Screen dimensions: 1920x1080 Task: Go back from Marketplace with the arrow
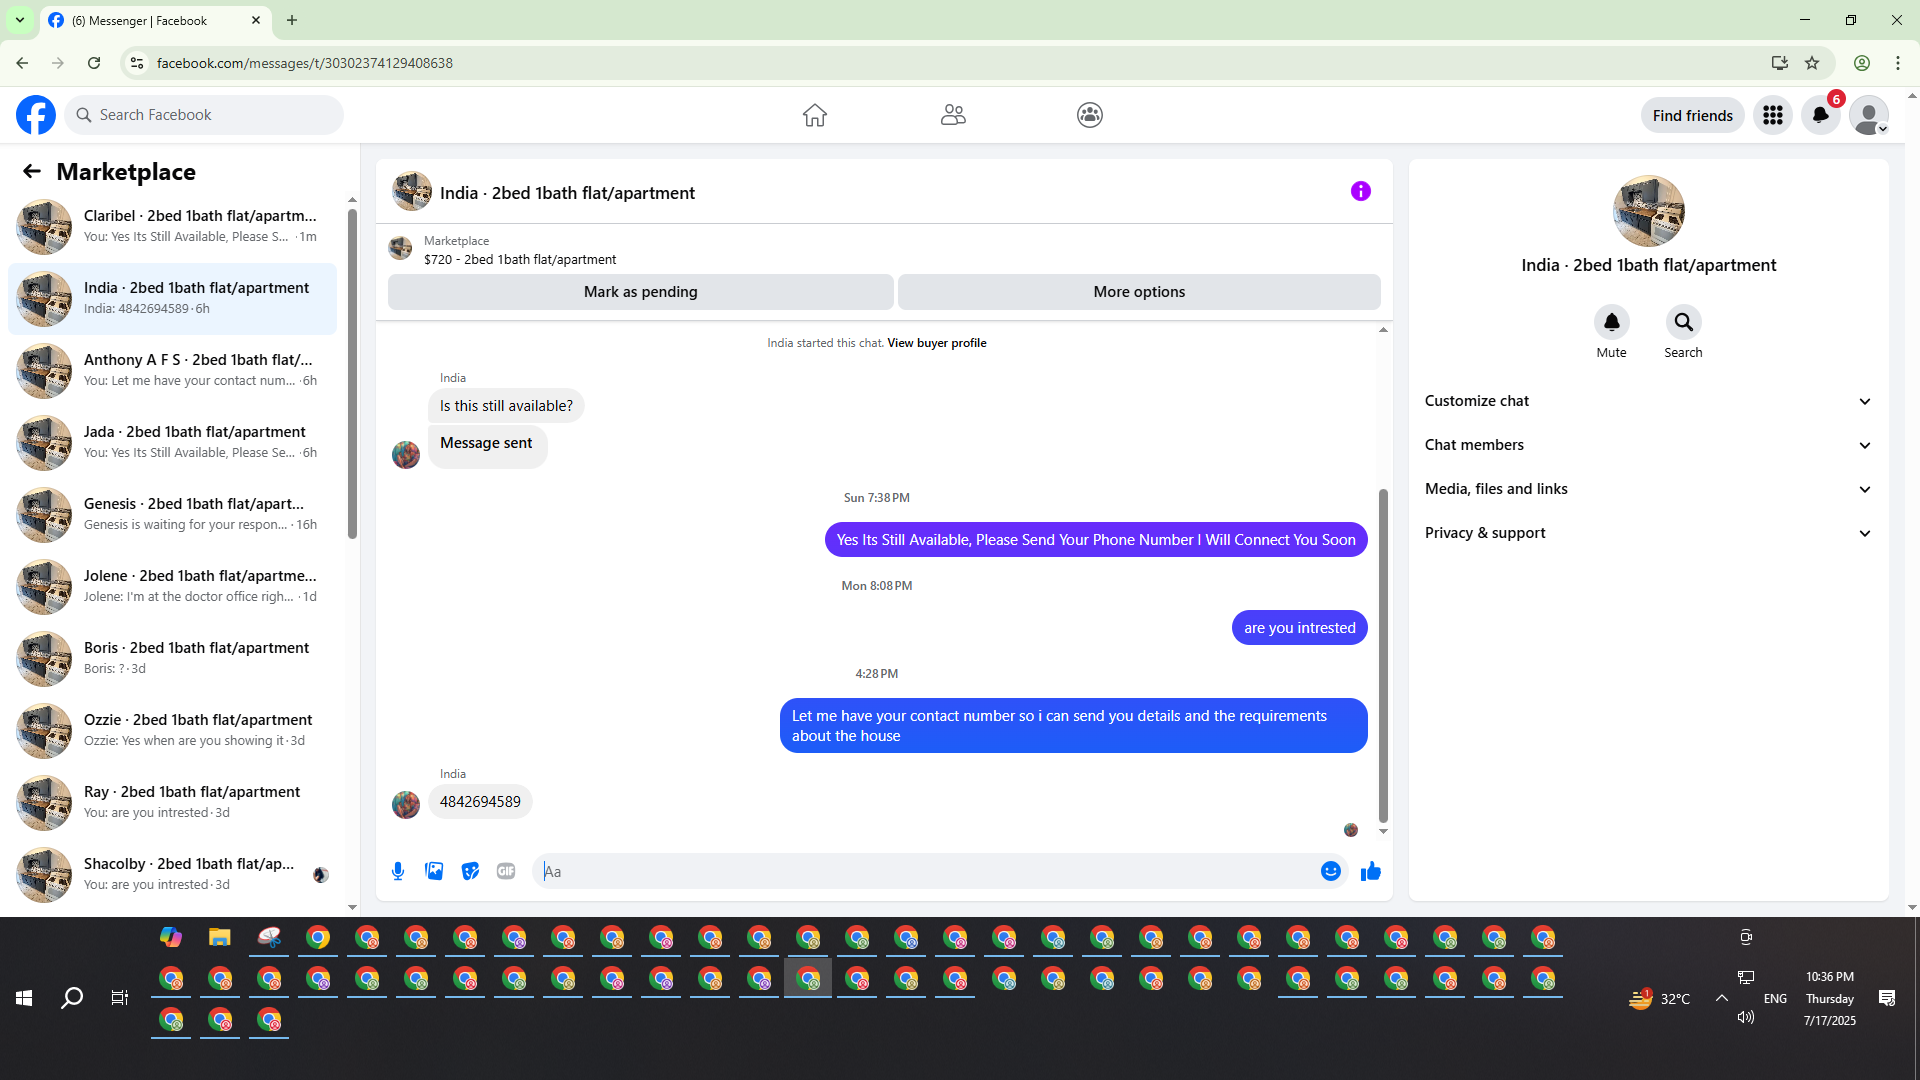tap(32, 171)
